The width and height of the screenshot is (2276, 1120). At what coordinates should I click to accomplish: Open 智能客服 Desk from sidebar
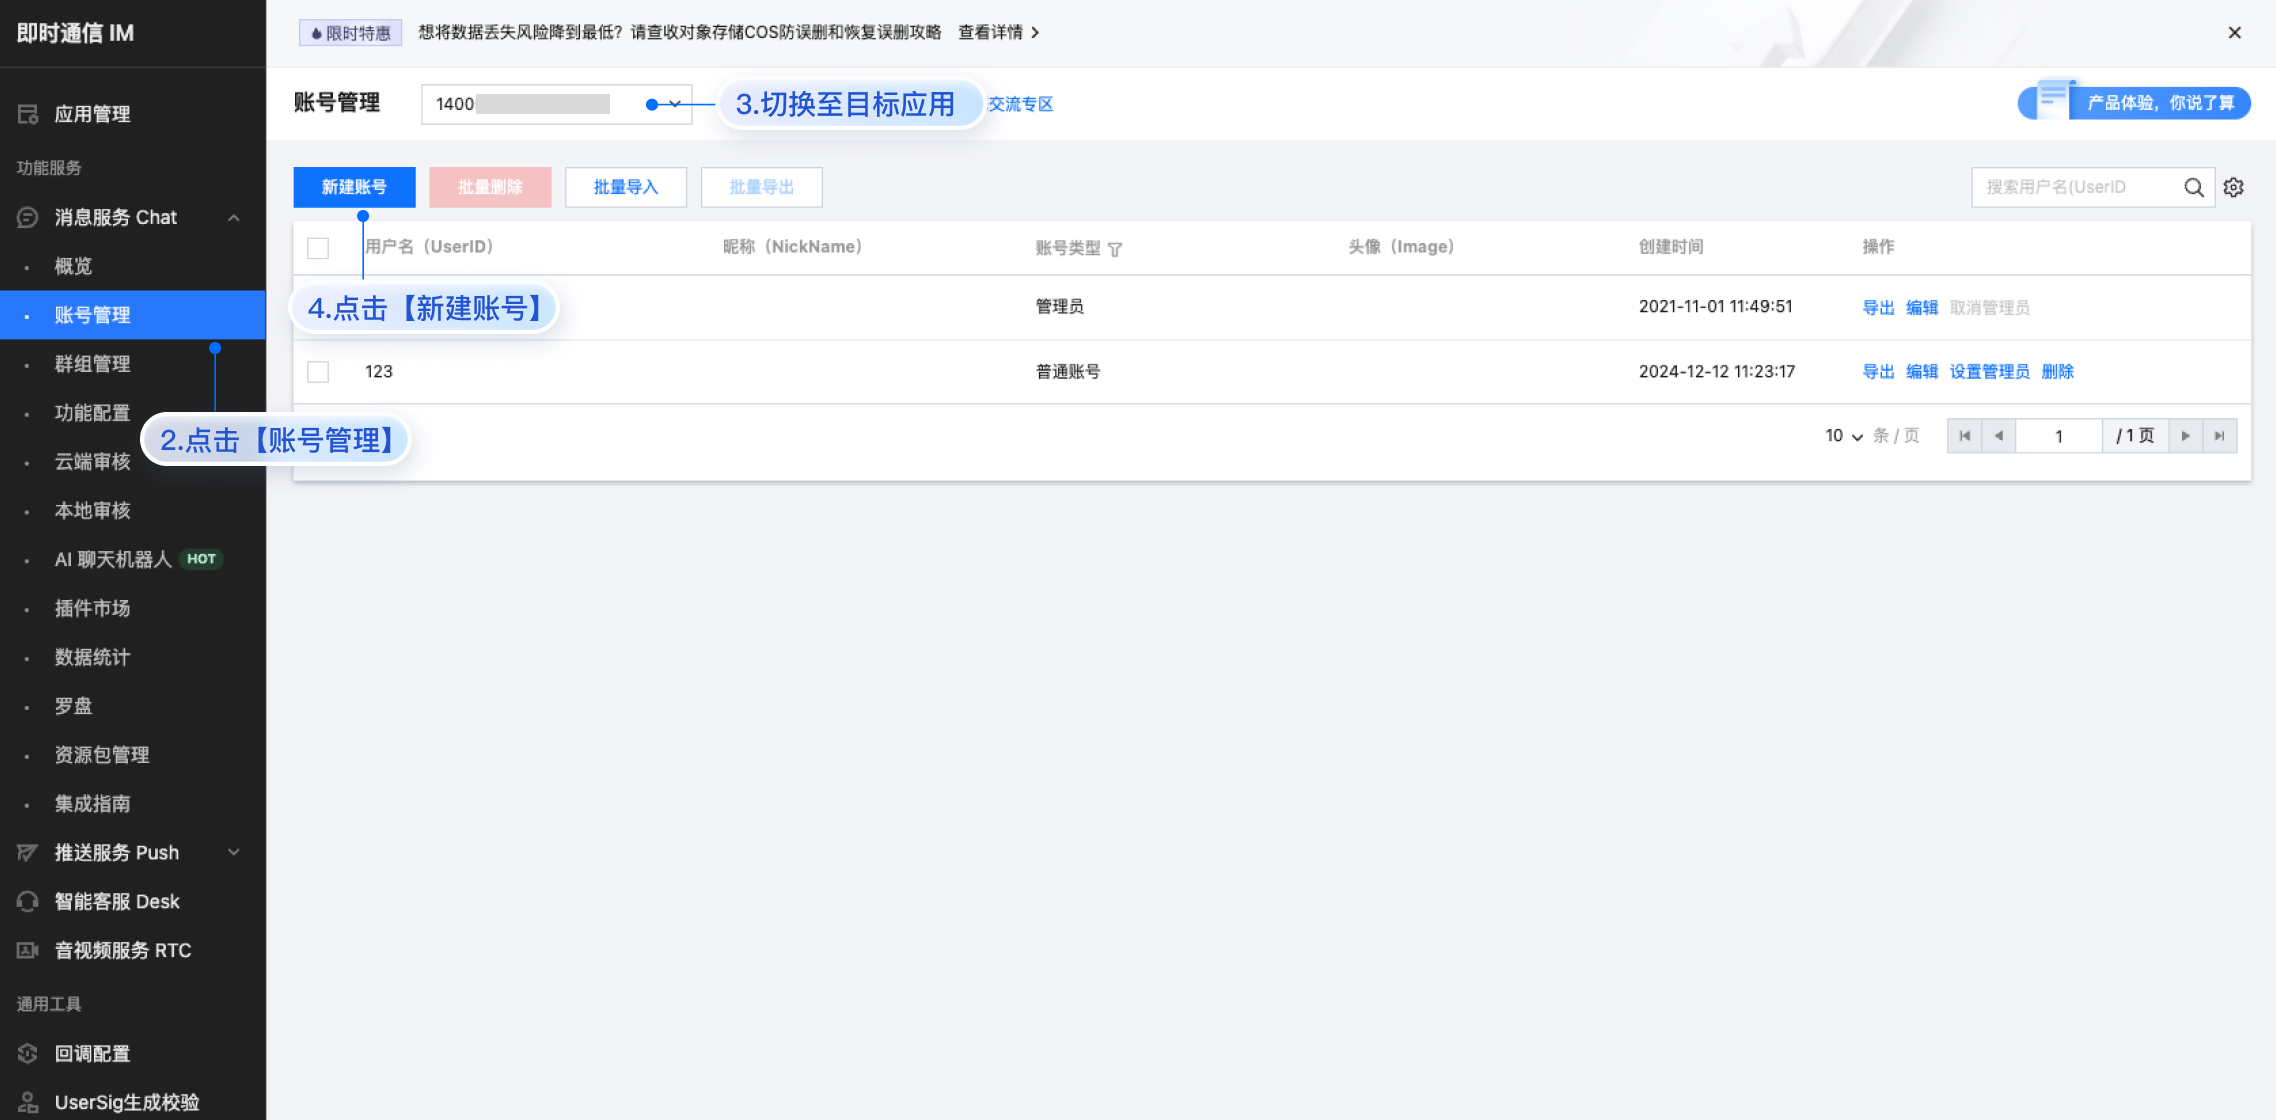[117, 901]
